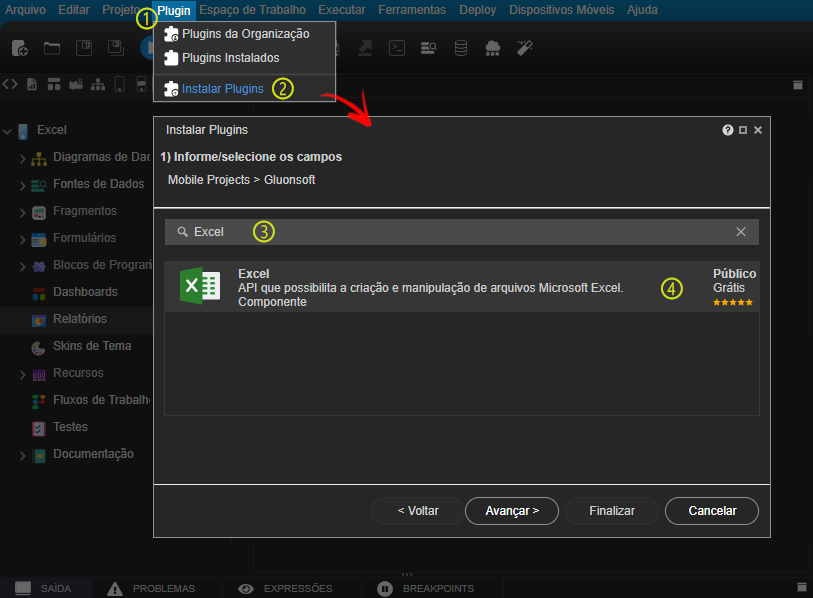Open the Executar menu
This screenshot has height=598, width=813.
click(342, 10)
